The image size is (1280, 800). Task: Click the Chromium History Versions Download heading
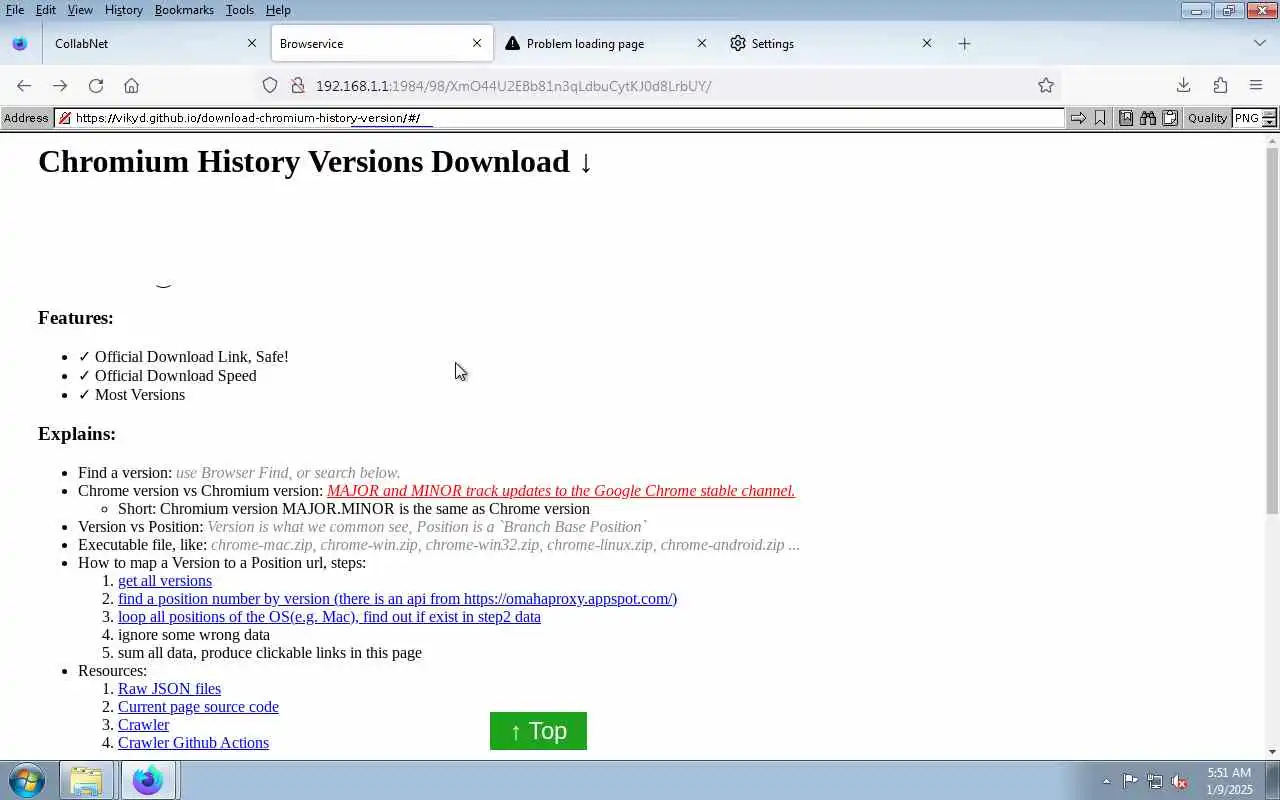(315, 161)
